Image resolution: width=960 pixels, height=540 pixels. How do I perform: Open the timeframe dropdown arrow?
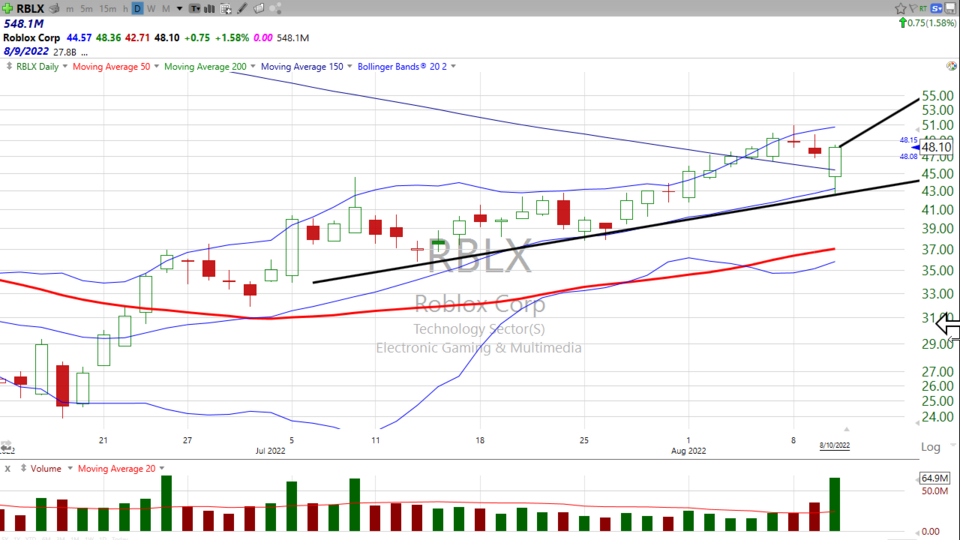tap(179, 9)
